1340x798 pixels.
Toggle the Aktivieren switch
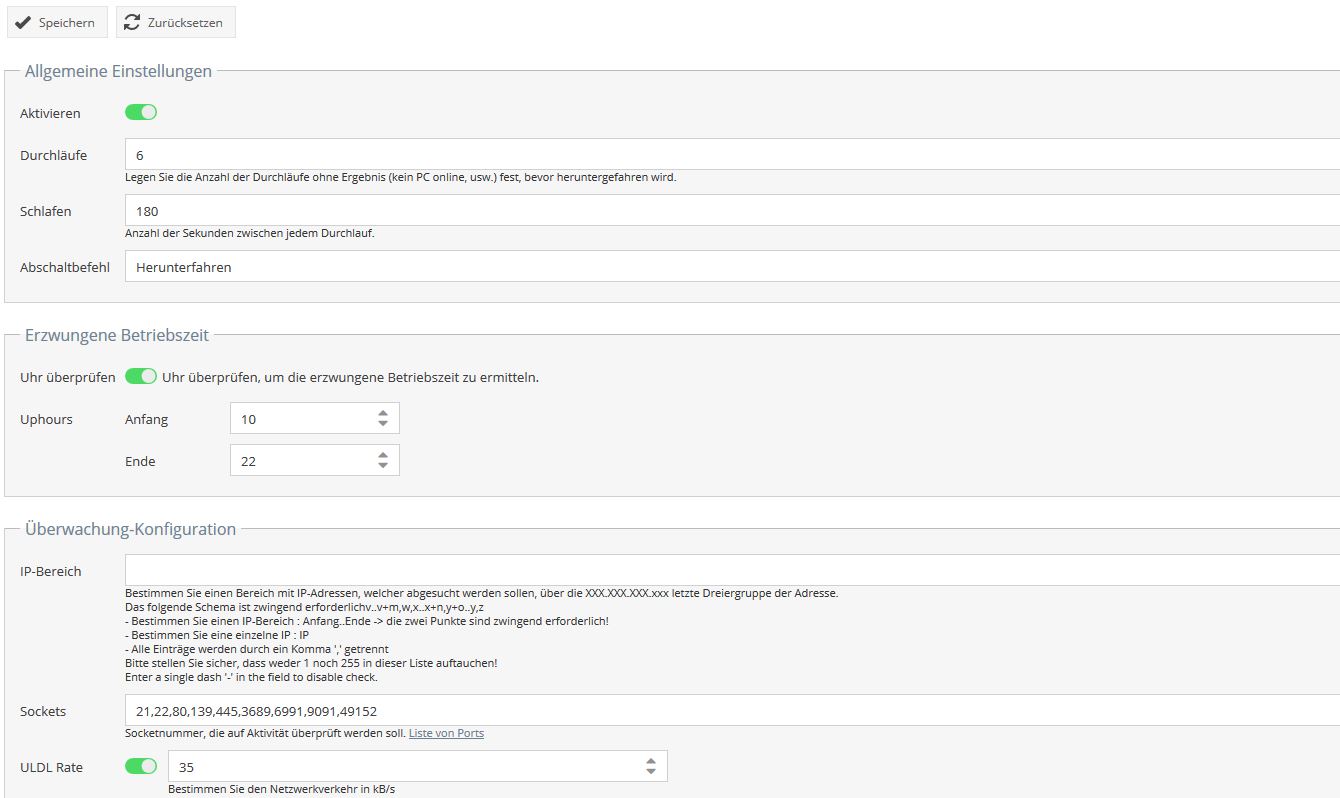141,112
